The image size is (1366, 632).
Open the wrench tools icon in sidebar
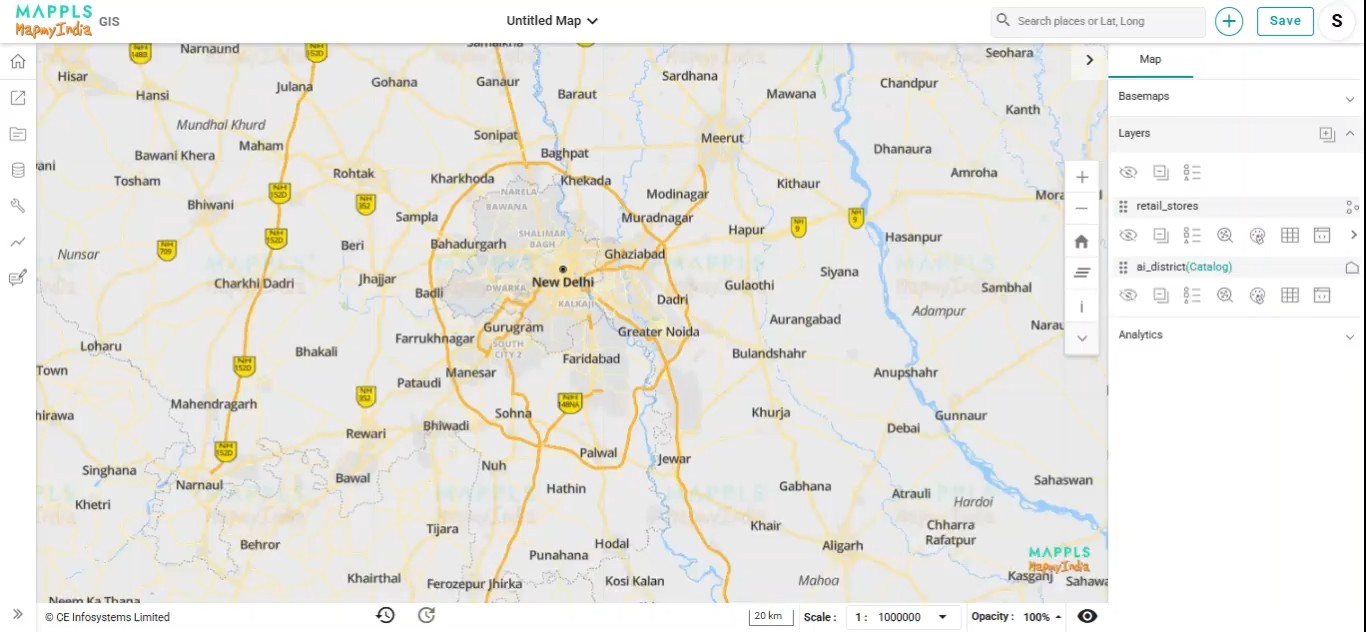point(18,206)
